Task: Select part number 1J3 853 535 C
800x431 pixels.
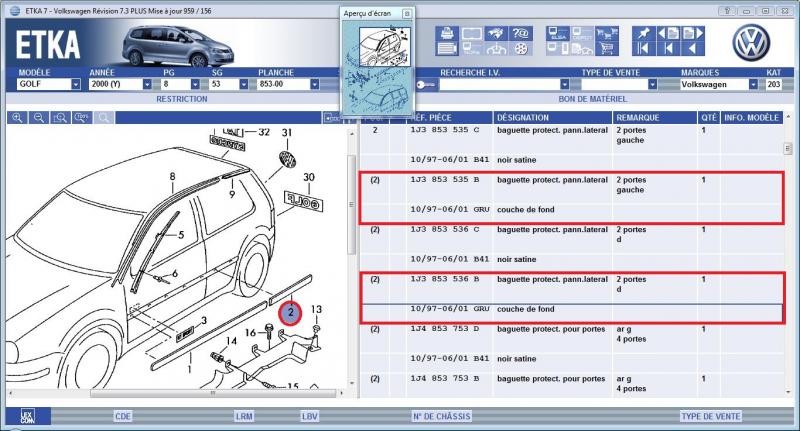Action: pyautogui.click(x=444, y=130)
